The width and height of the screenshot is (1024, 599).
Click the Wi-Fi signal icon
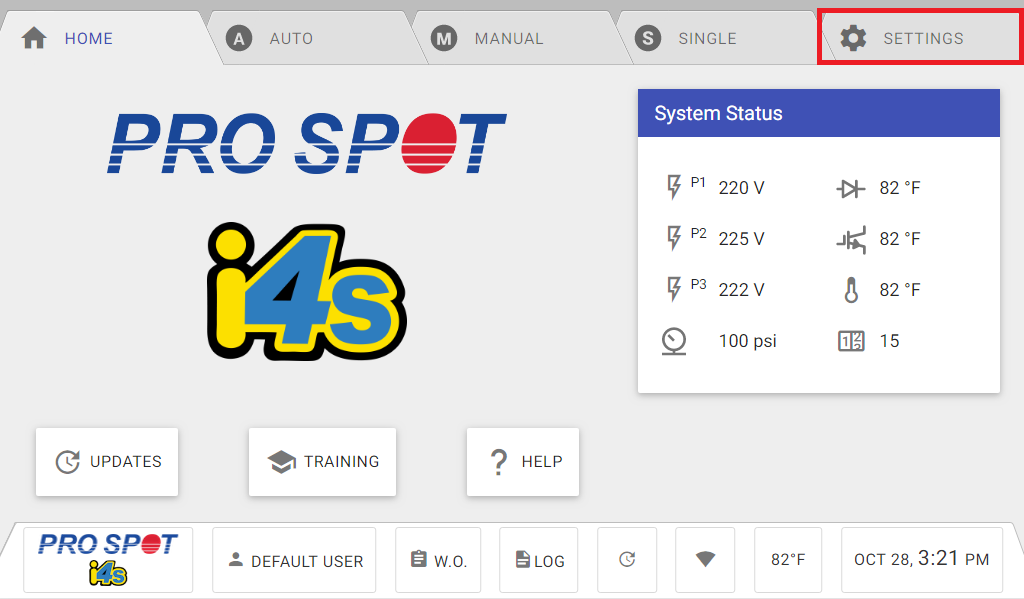coord(705,560)
